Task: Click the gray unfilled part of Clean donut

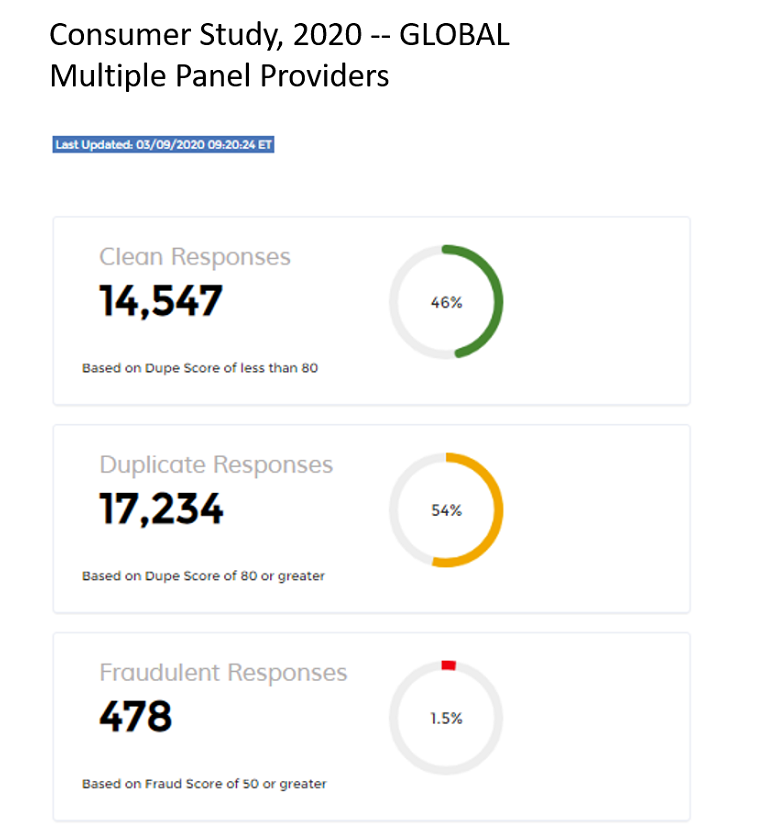Action: pos(396,302)
